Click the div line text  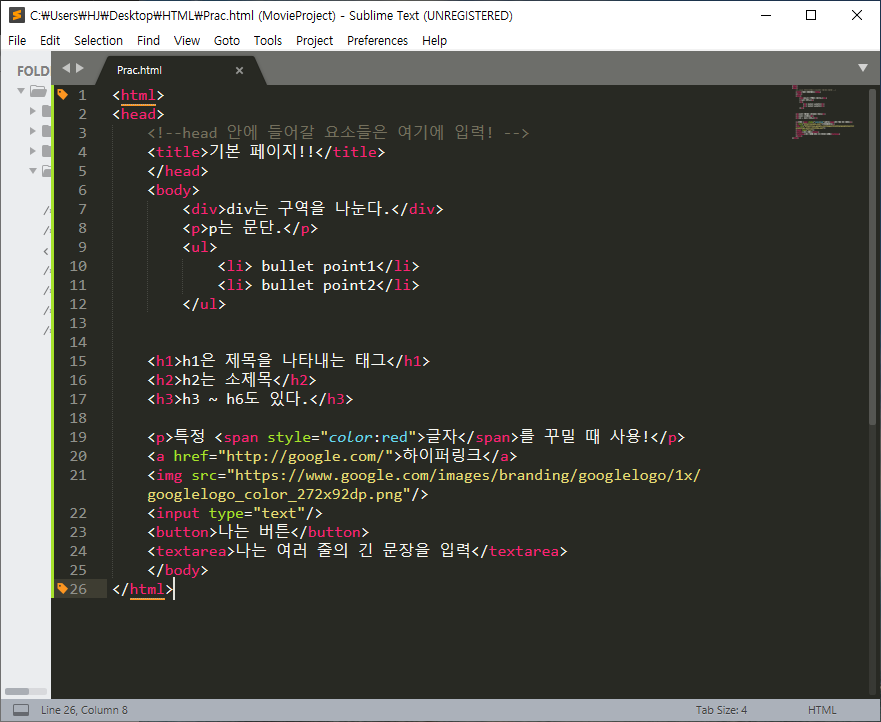coord(313,209)
